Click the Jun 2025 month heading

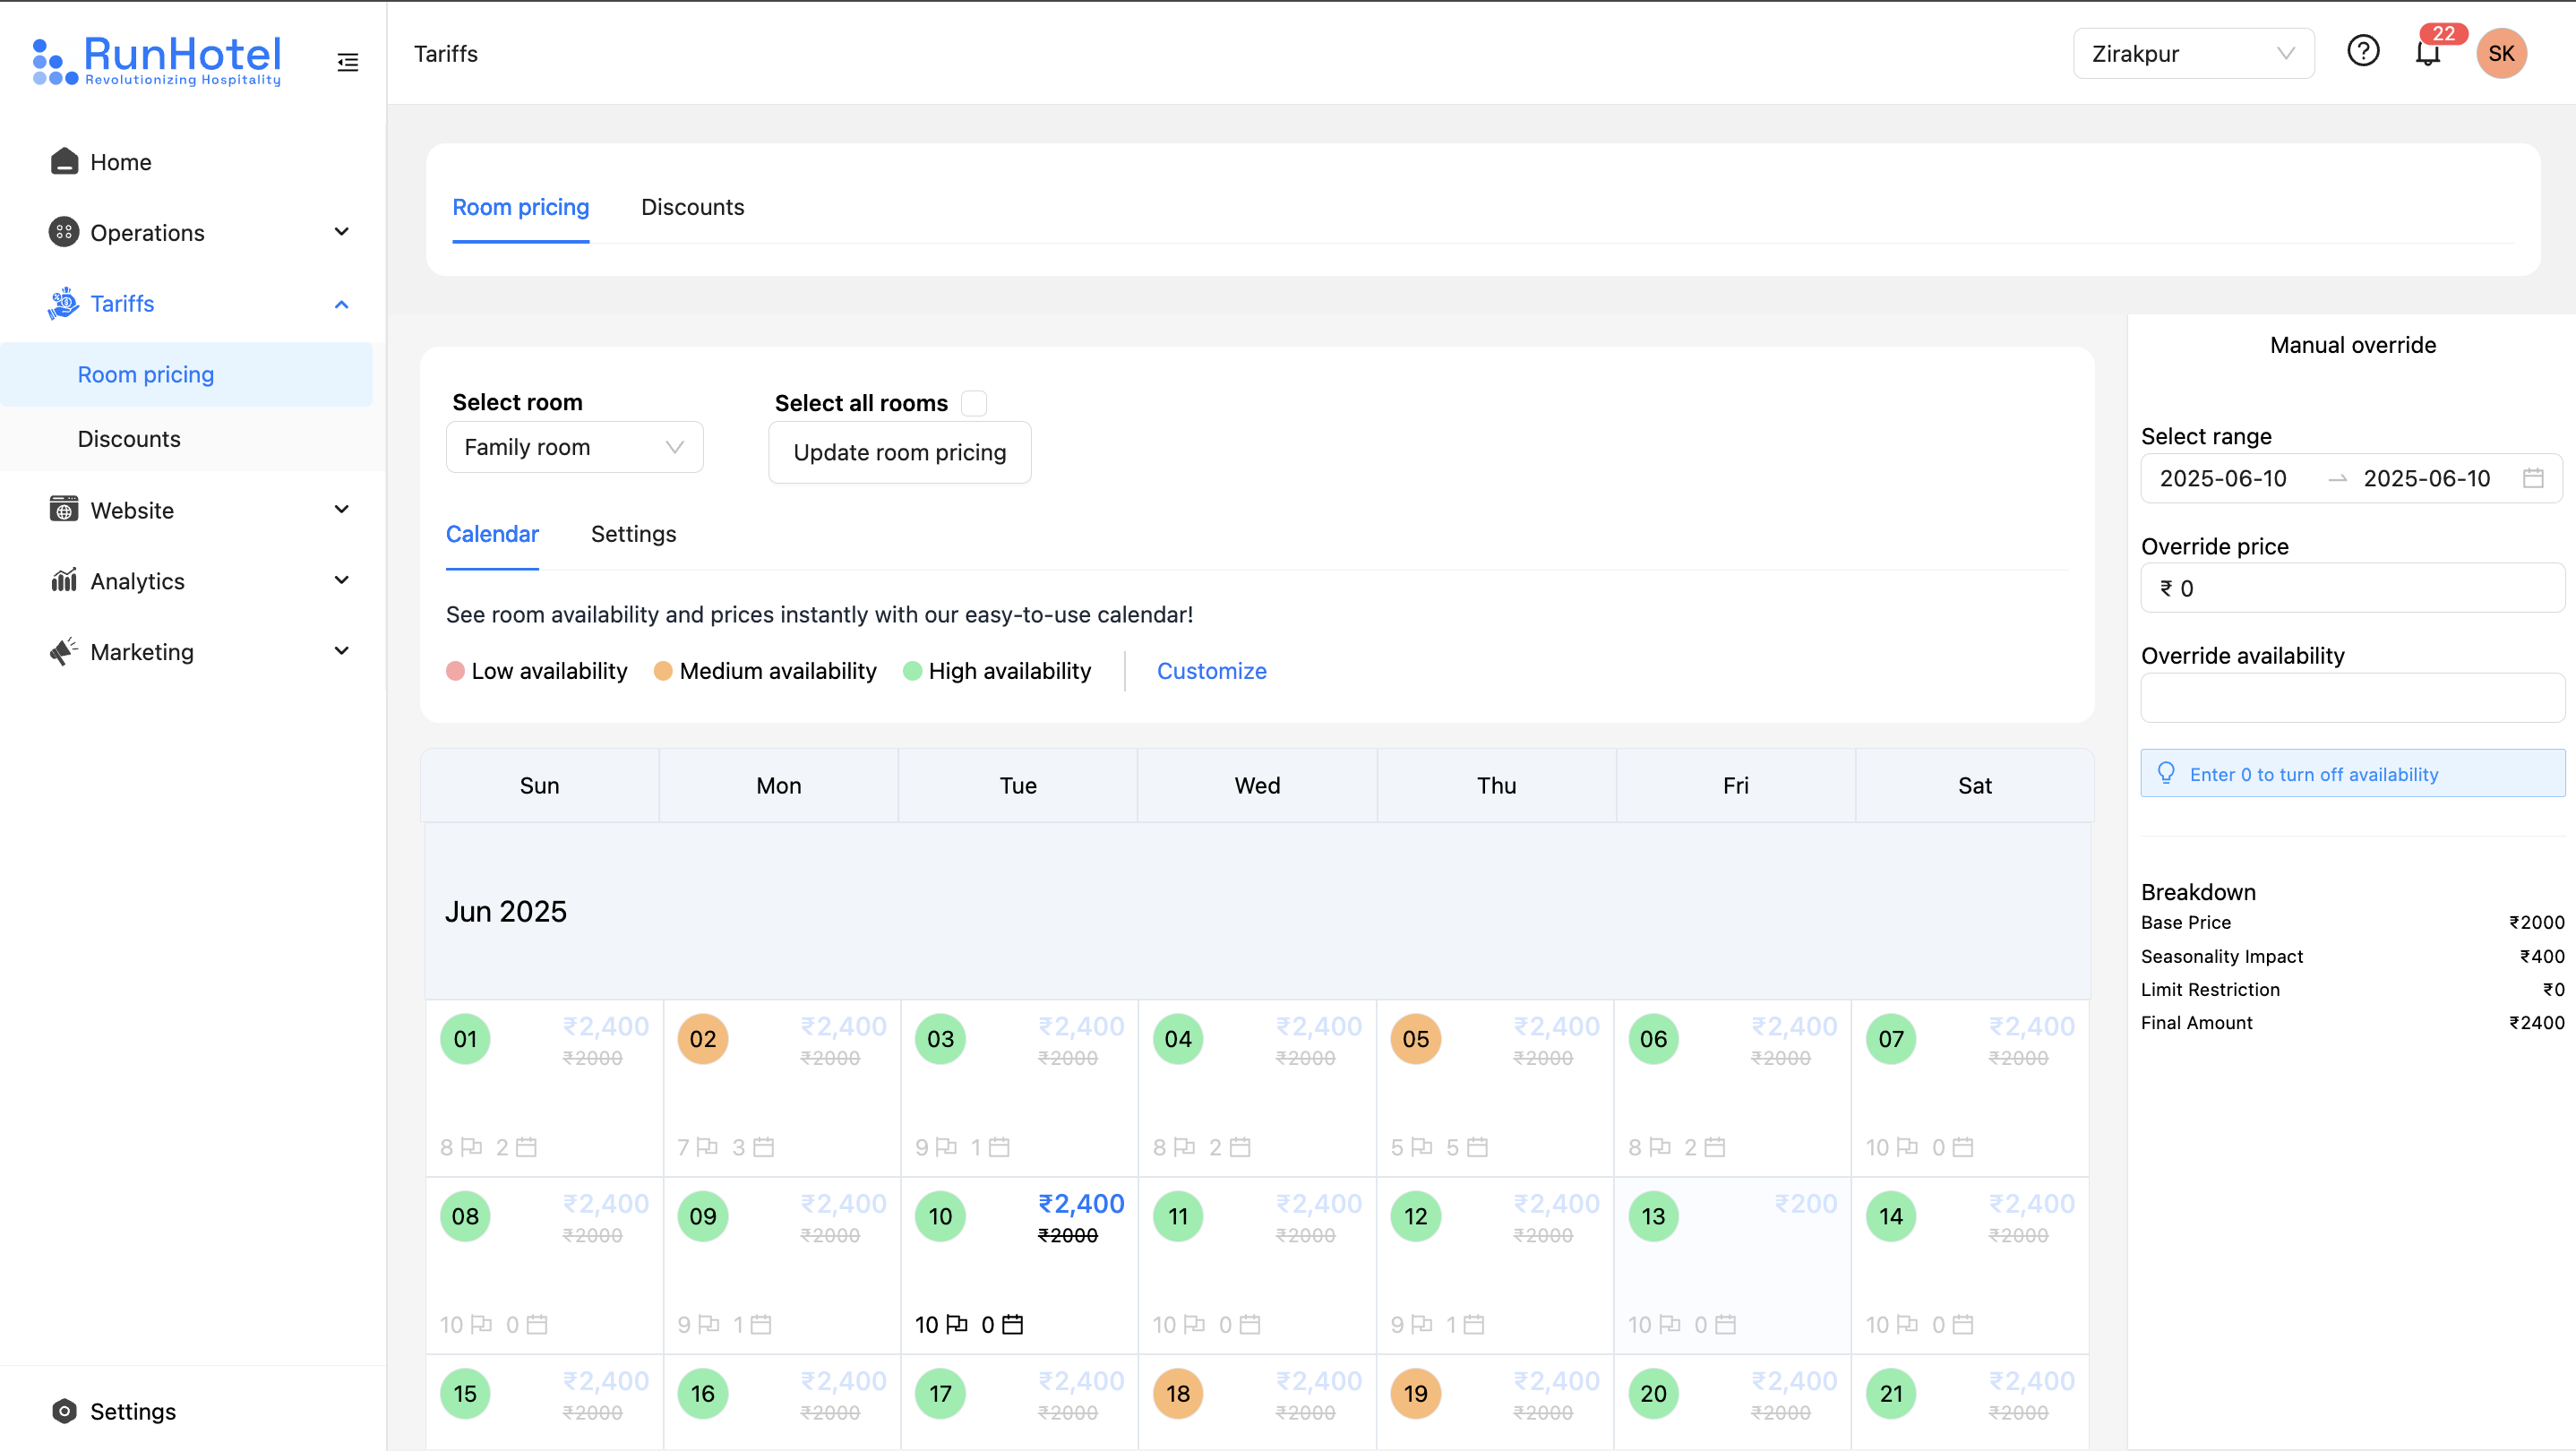[506, 911]
